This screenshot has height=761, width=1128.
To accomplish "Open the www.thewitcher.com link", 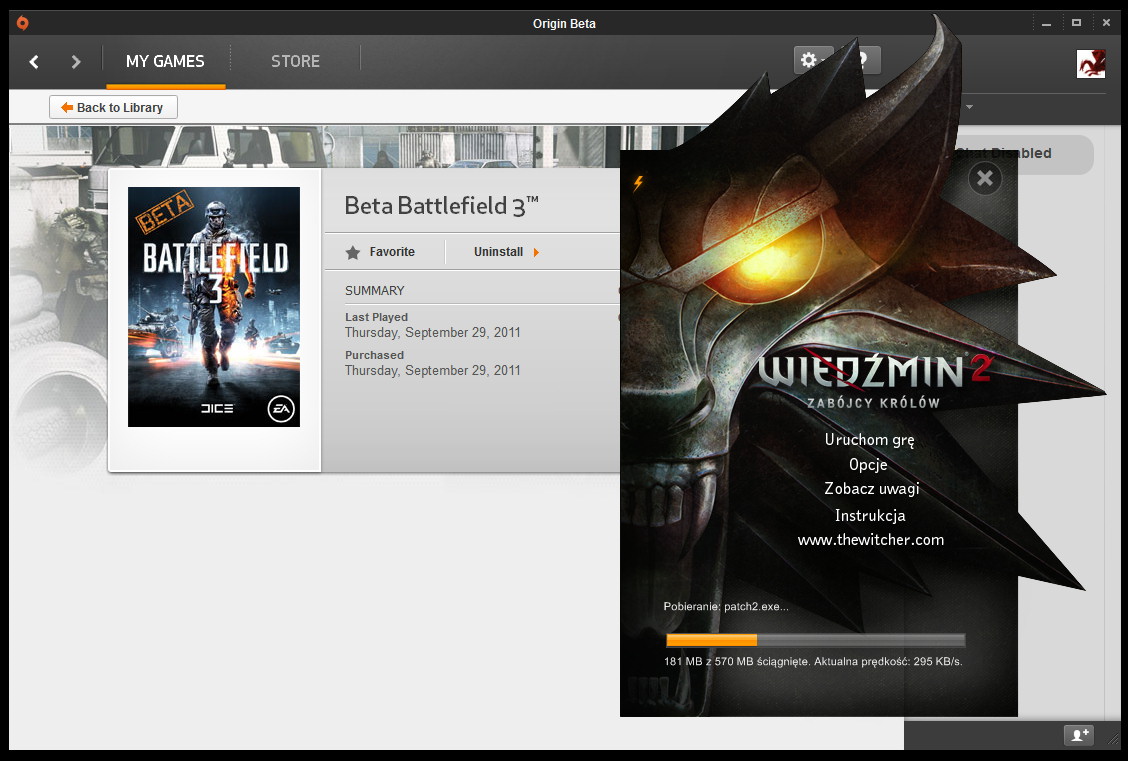I will click(870, 540).
